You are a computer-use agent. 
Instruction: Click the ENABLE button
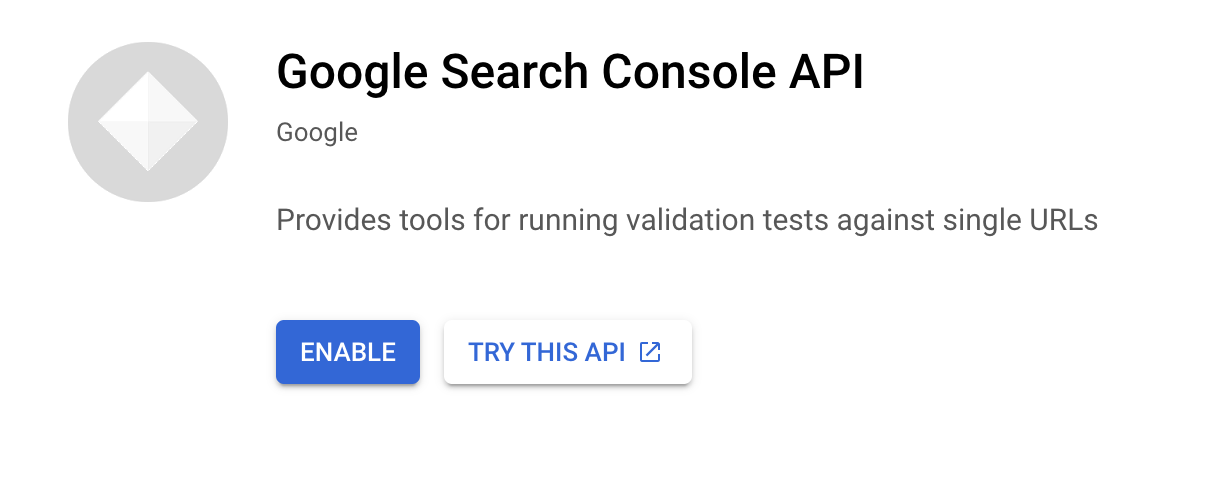point(348,352)
